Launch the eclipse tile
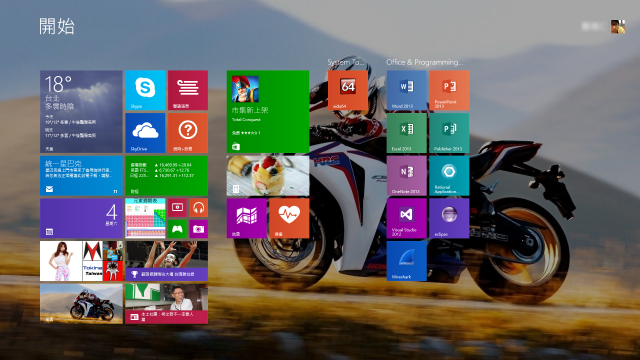Image resolution: width=640 pixels, height=360 pixels. coord(449,218)
